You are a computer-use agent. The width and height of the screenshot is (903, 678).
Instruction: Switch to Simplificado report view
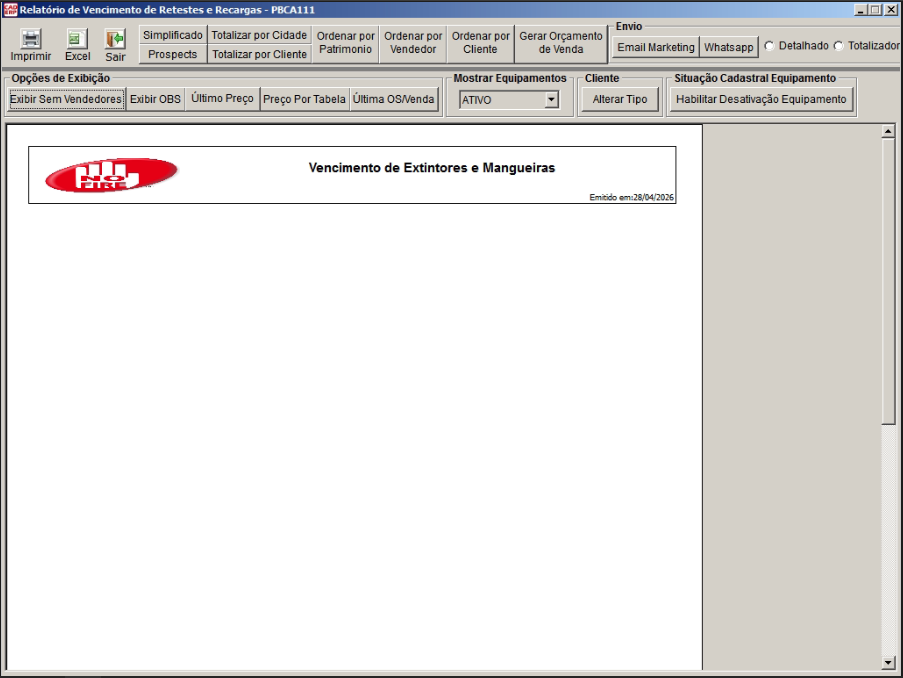[173, 35]
